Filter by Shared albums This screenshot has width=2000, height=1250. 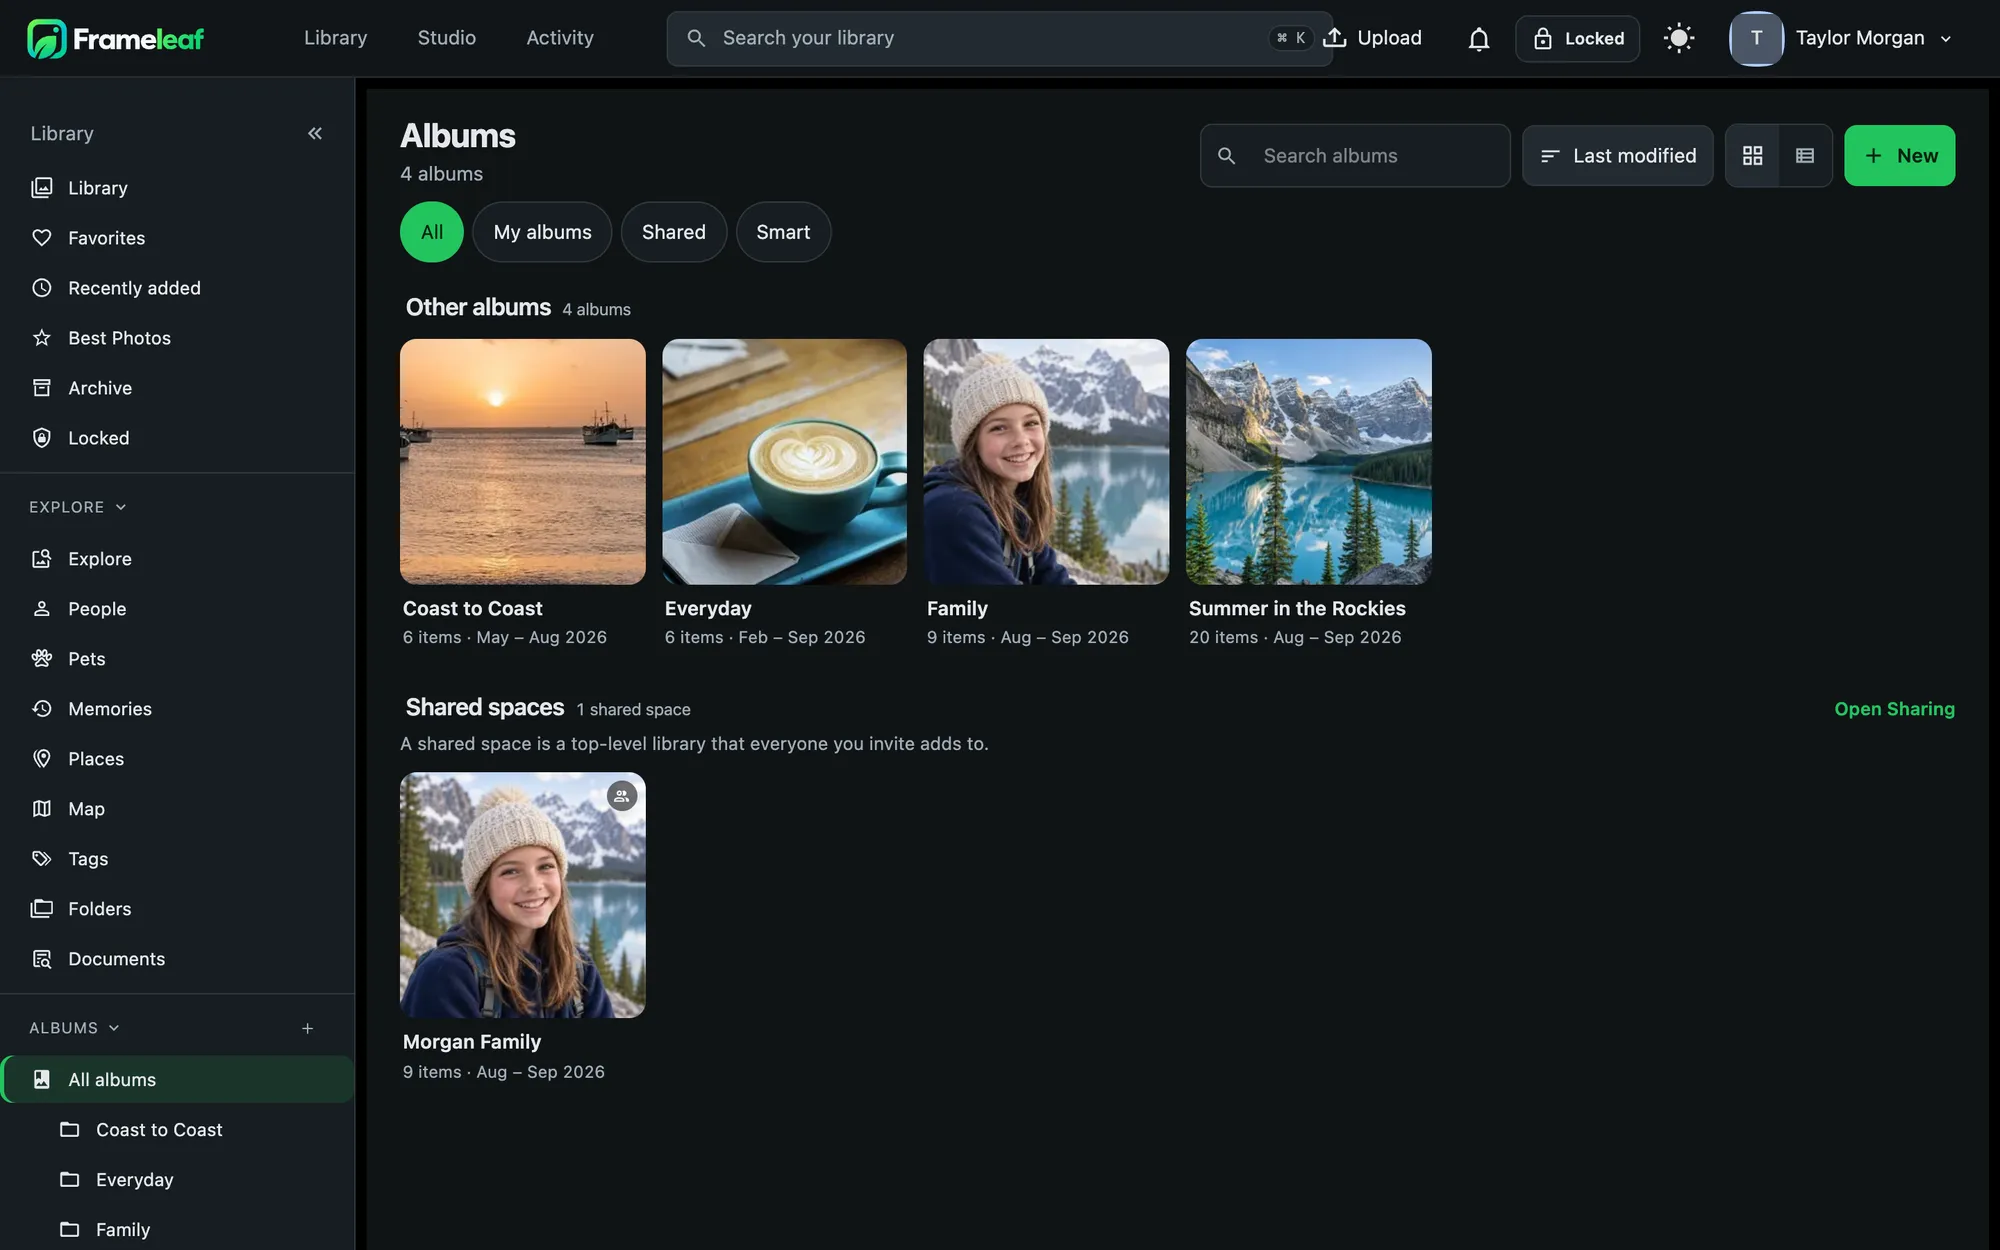[x=674, y=232]
